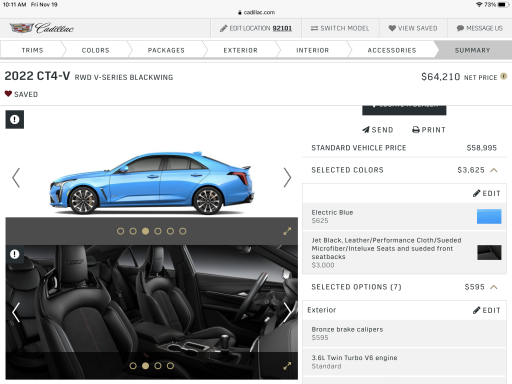
Task: Click the Cadillac logo
Action: click(42, 28)
